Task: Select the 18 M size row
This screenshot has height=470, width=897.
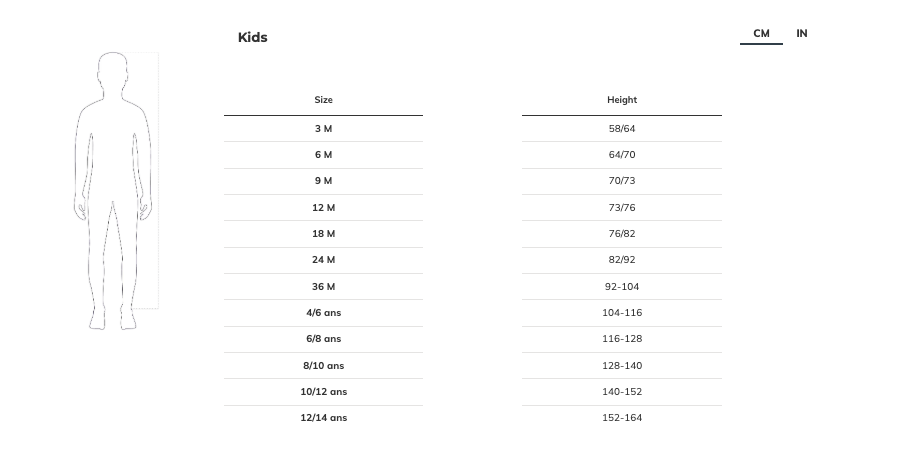Action: pyautogui.click(x=323, y=234)
